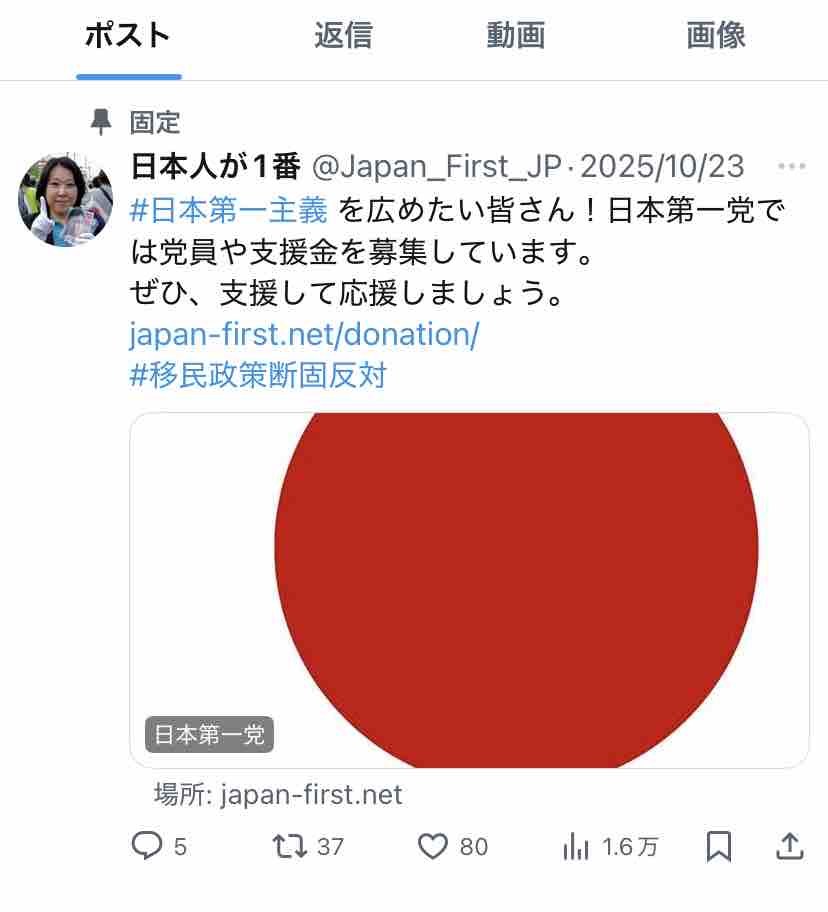Select the ポスト tab
Screen dimensions: 828x912
tap(128, 36)
